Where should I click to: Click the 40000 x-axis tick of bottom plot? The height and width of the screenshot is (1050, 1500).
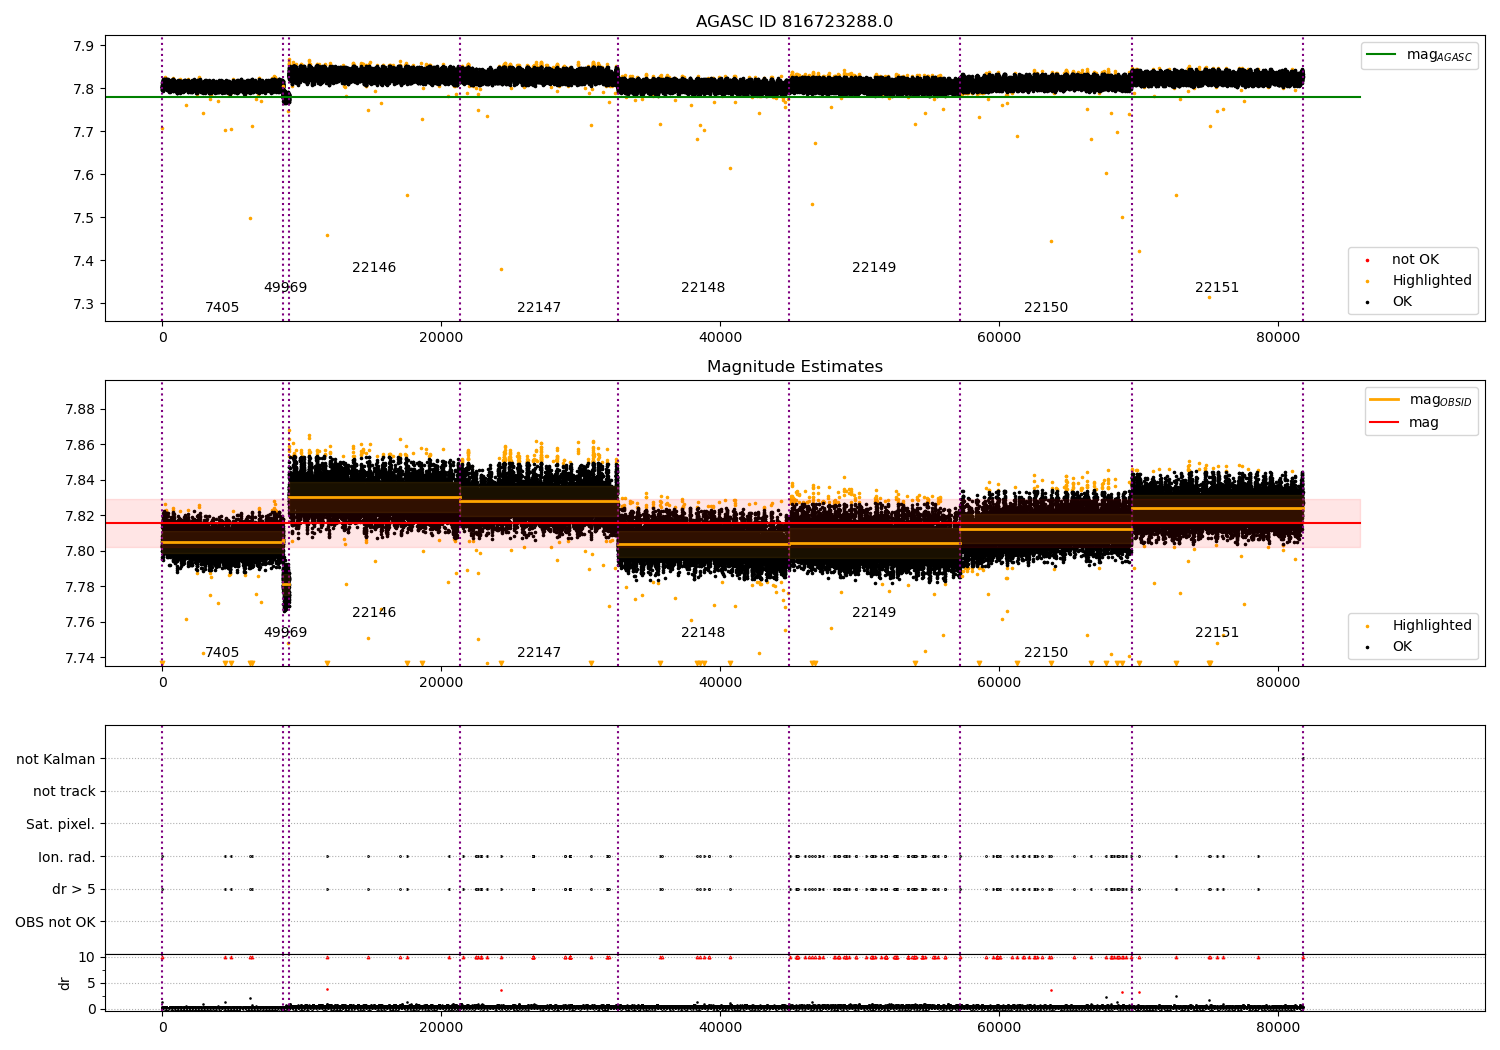point(720,1028)
